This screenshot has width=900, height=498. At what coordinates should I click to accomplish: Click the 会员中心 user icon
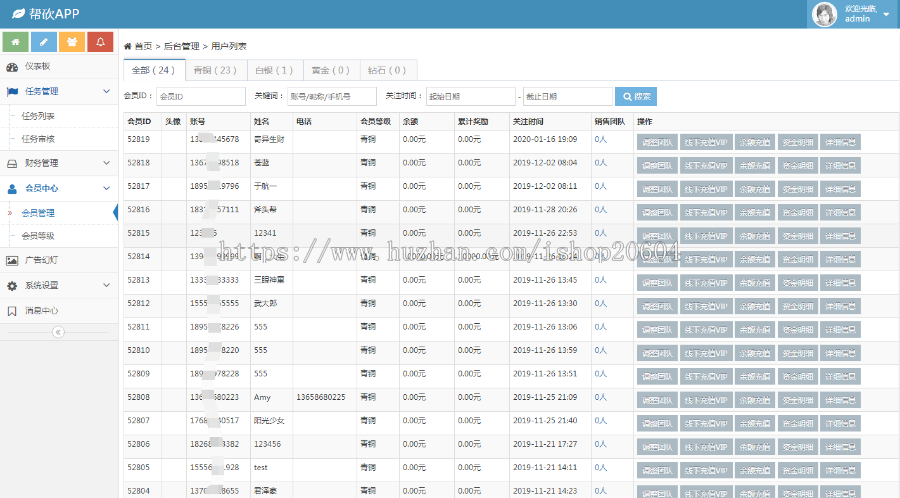(12, 188)
